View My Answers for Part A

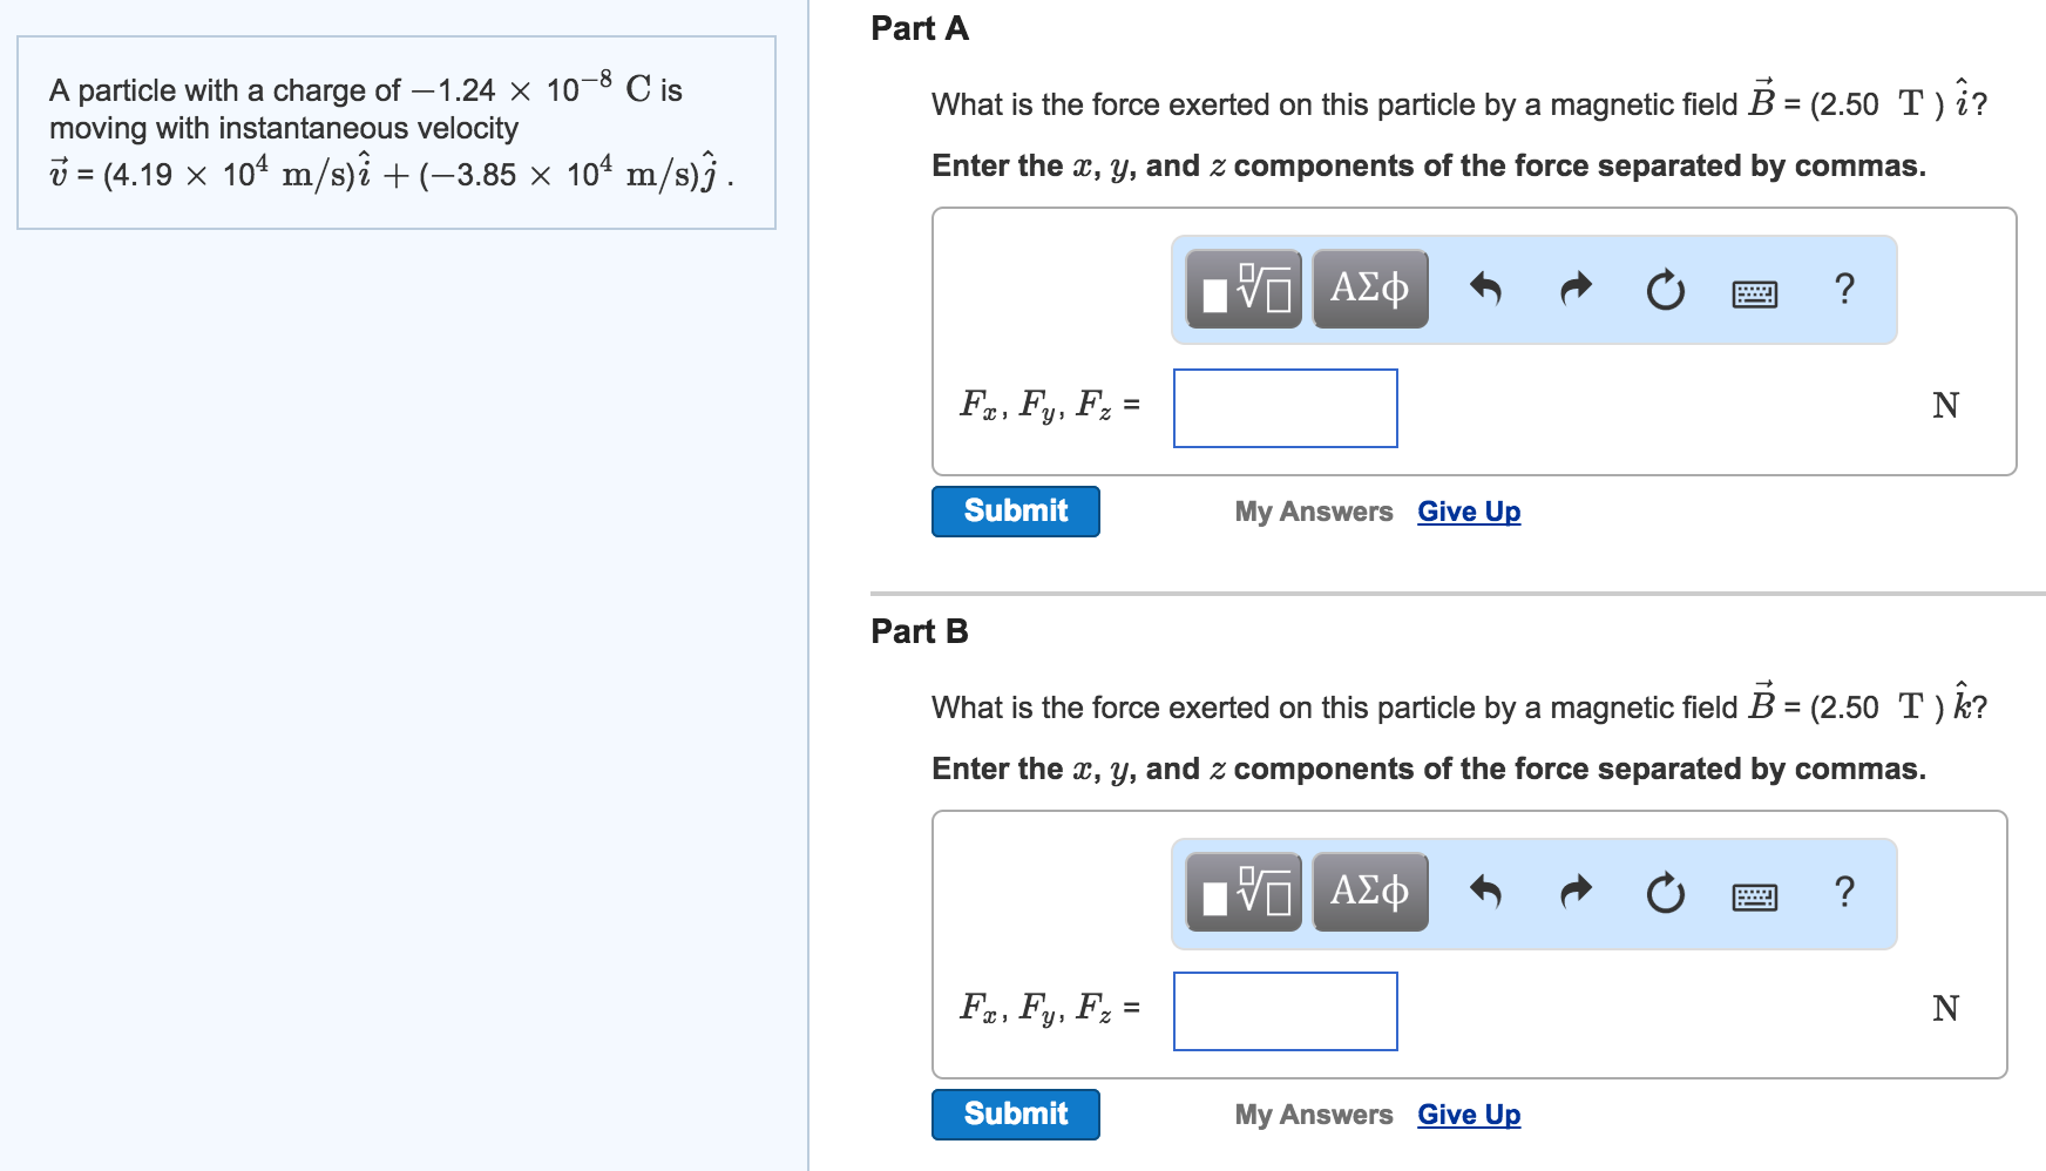1313,511
